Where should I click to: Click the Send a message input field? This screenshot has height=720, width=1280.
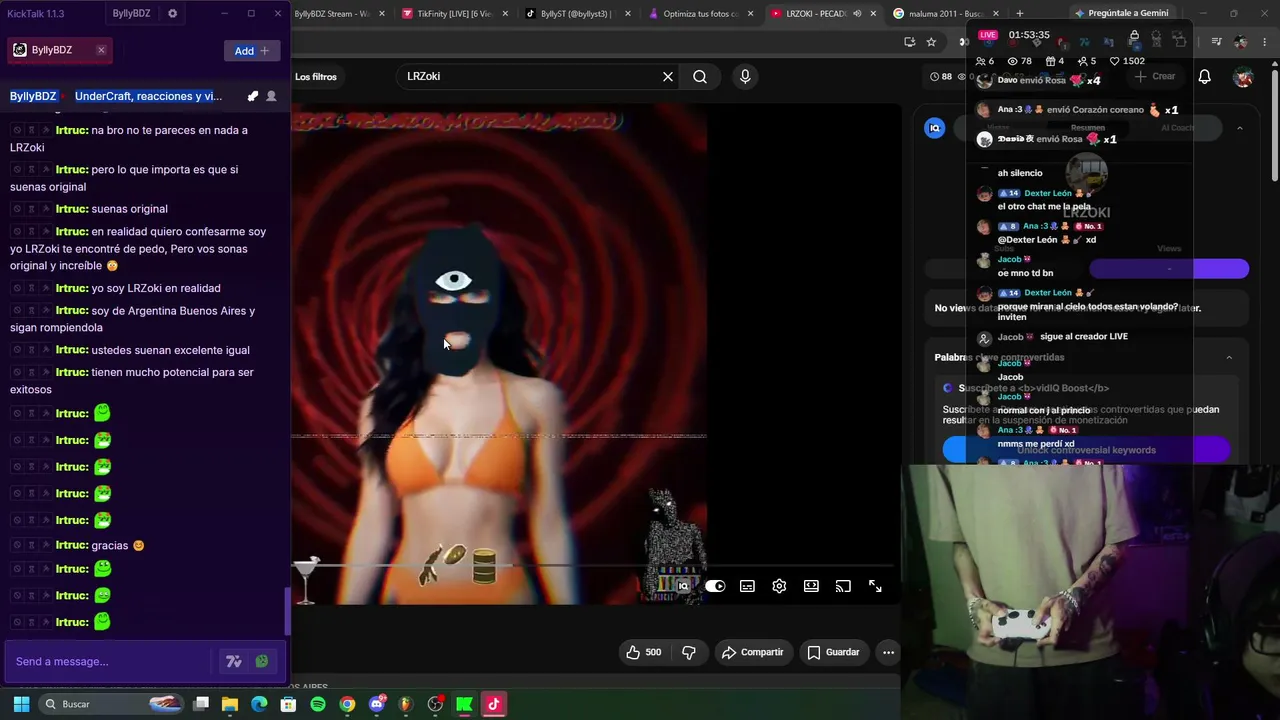110,661
